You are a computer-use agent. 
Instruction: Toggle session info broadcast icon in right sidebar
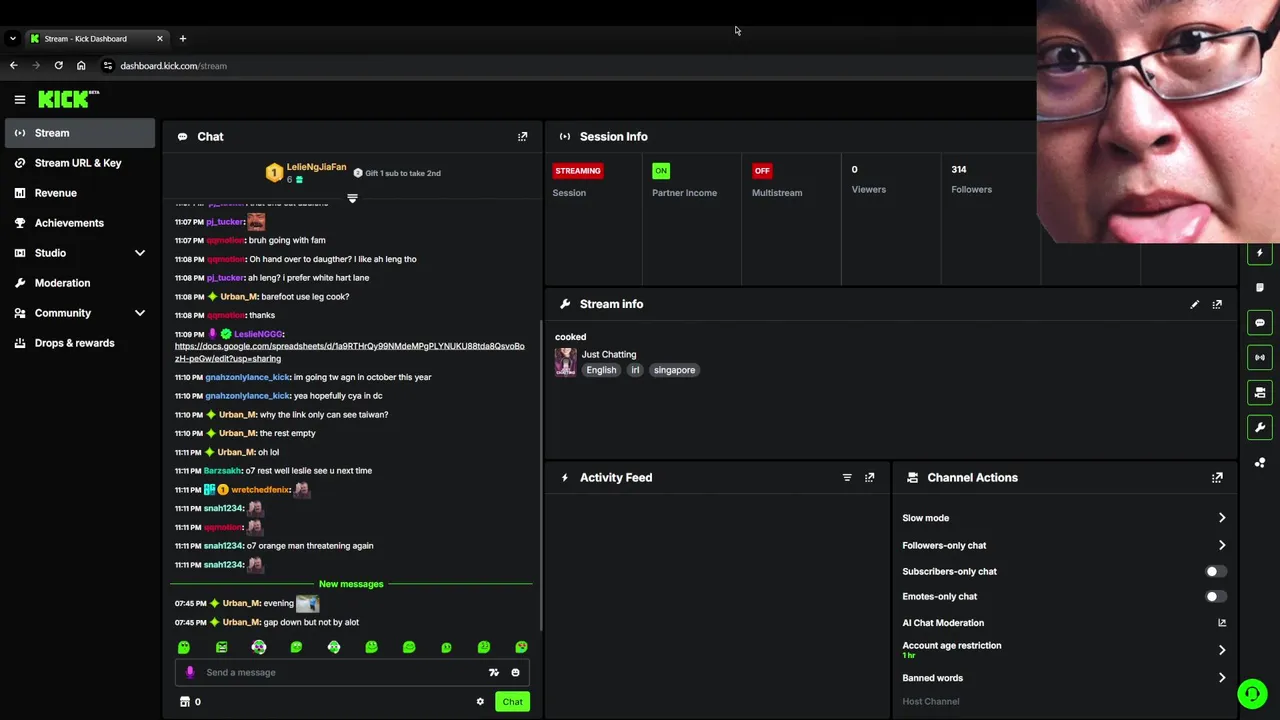point(1260,358)
